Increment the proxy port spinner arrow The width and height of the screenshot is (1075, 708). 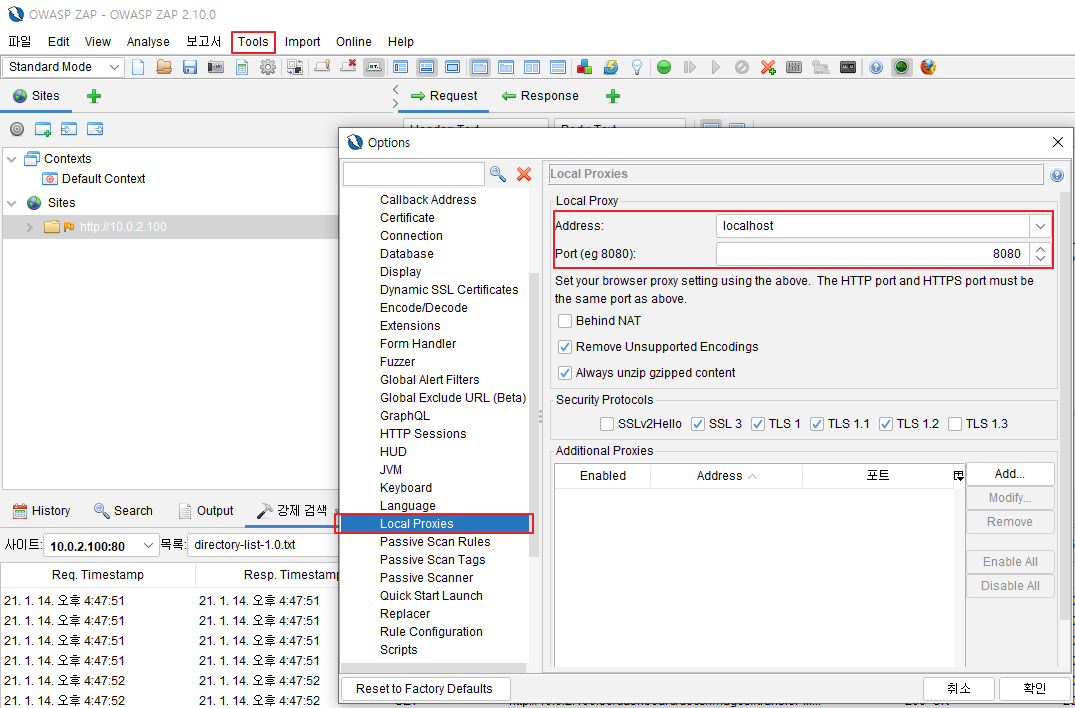1040,249
